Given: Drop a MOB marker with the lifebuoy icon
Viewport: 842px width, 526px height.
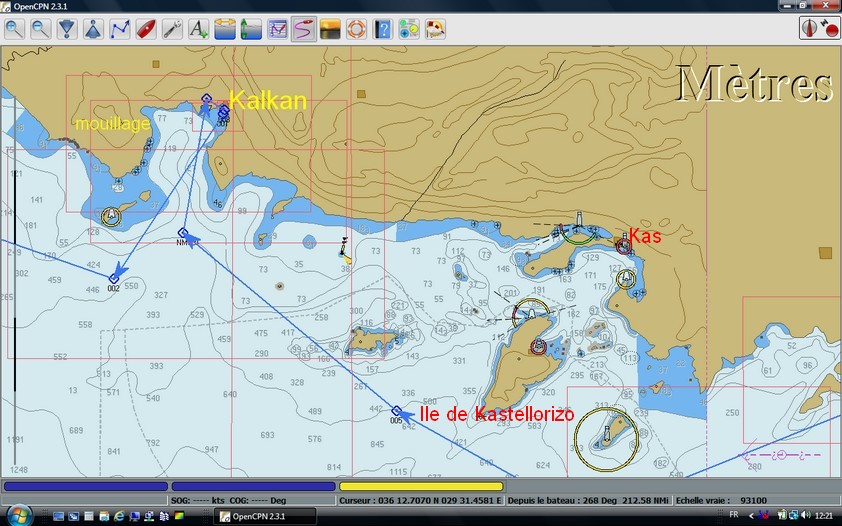Looking at the screenshot, I should [x=356, y=29].
